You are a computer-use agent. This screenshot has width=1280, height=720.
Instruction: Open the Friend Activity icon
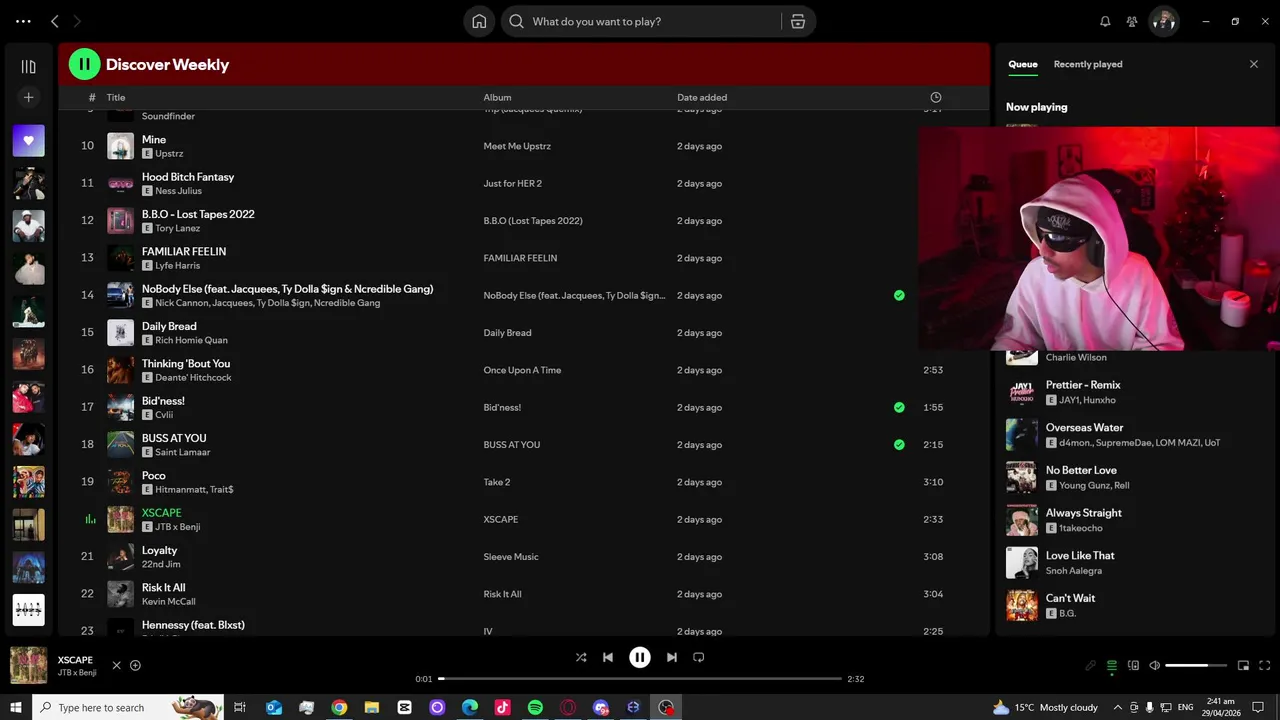pos(1132,21)
